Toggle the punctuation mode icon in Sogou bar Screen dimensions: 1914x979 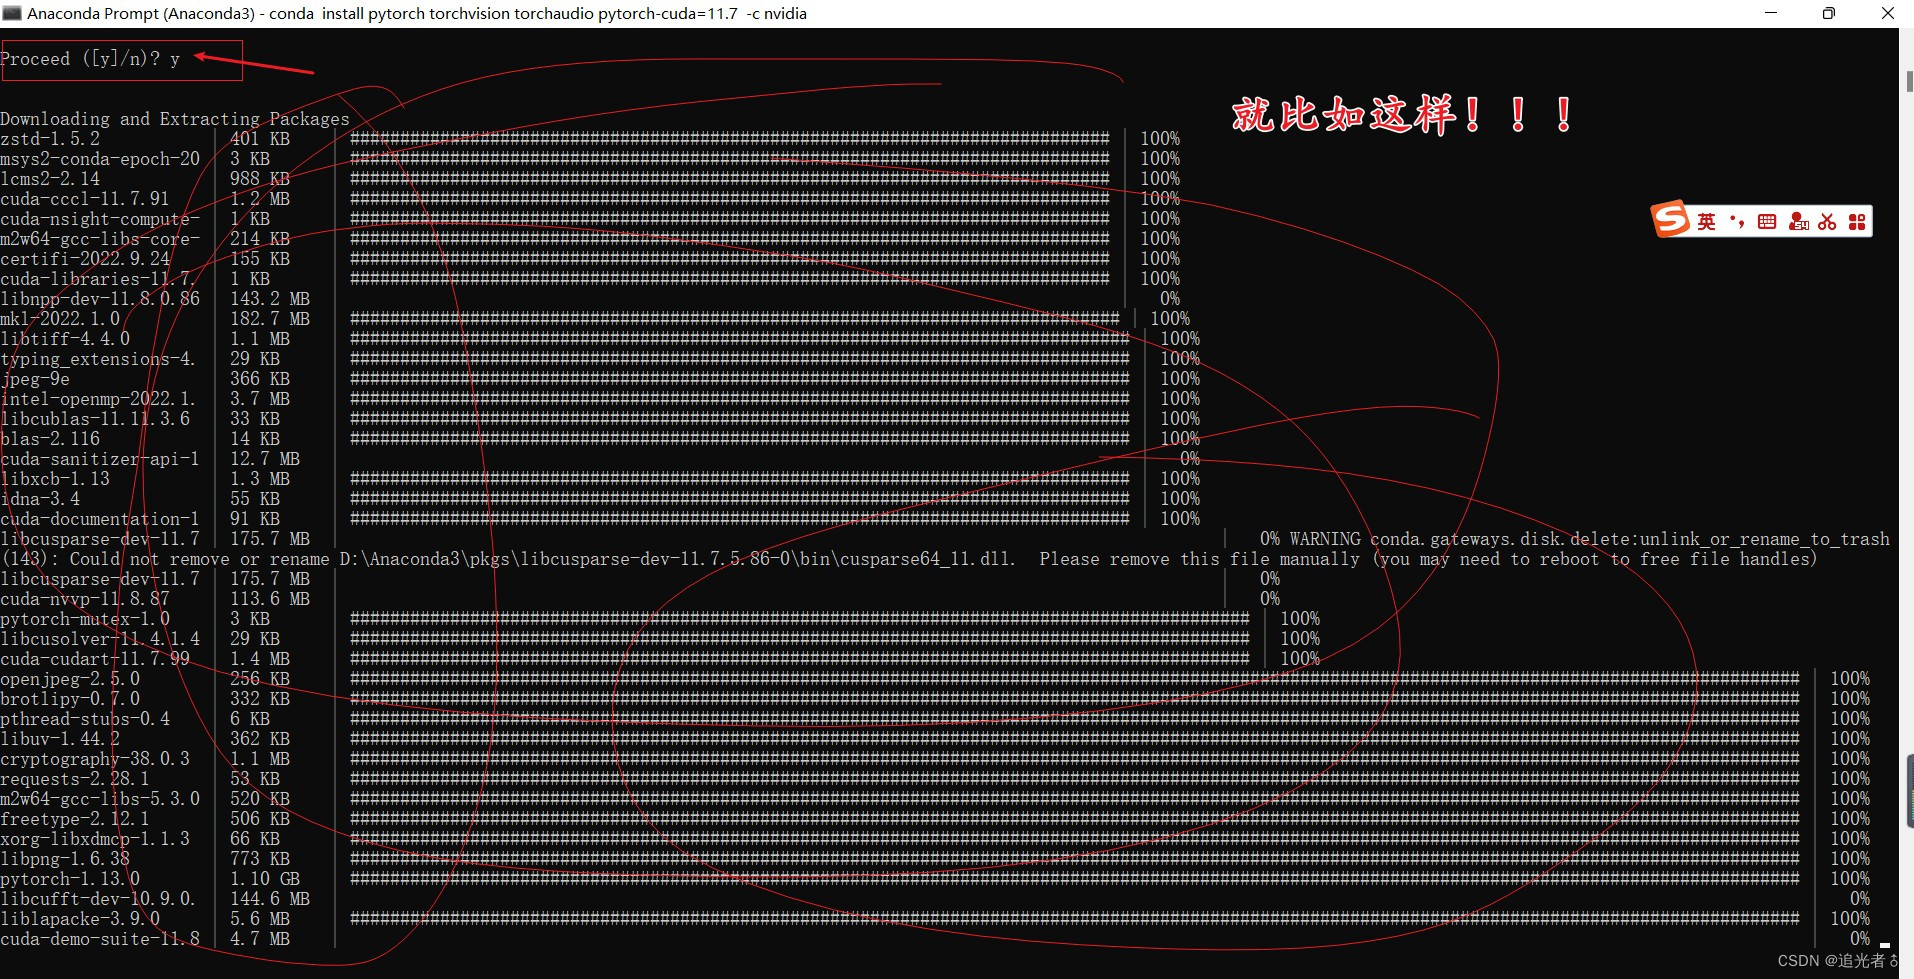coord(1737,222)
